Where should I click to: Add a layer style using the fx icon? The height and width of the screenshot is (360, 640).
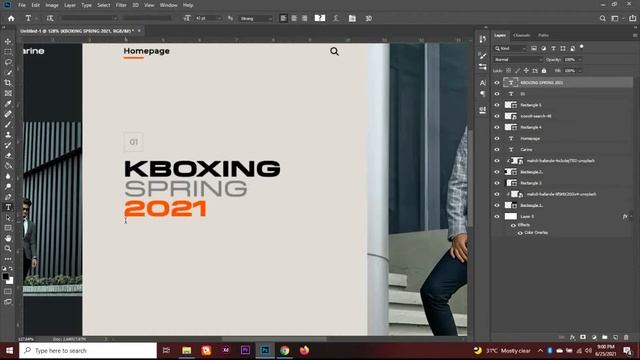572,337
